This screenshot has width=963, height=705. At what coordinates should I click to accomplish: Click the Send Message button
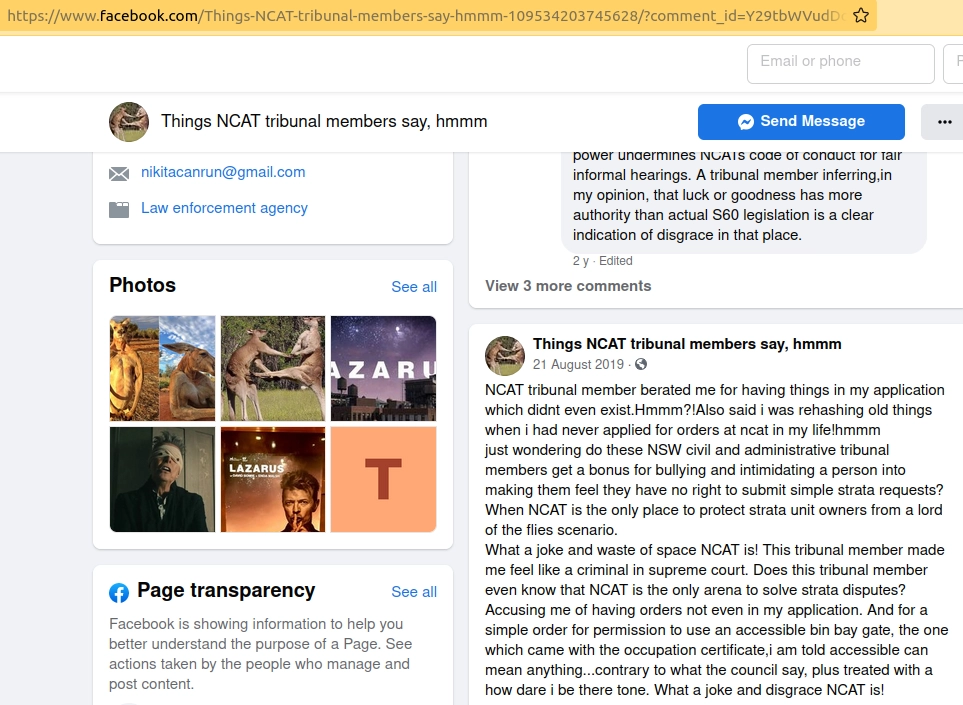(801, 122)
